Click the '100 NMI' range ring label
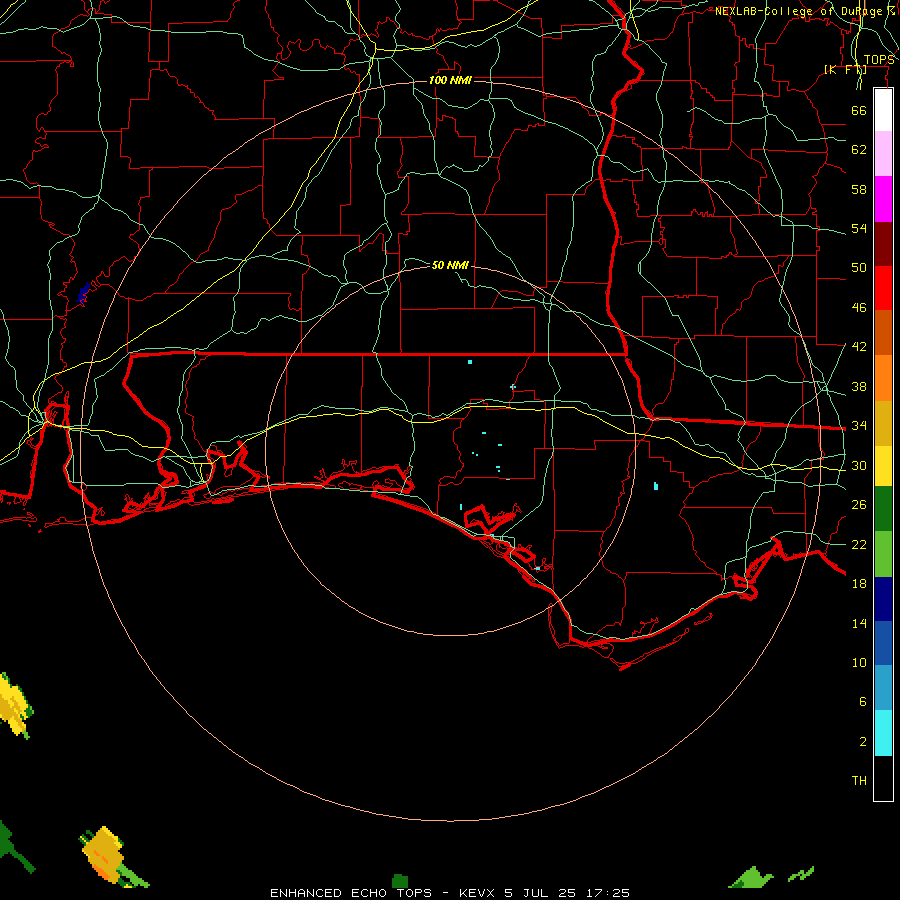The image size is (900, 900). [450, 80]
